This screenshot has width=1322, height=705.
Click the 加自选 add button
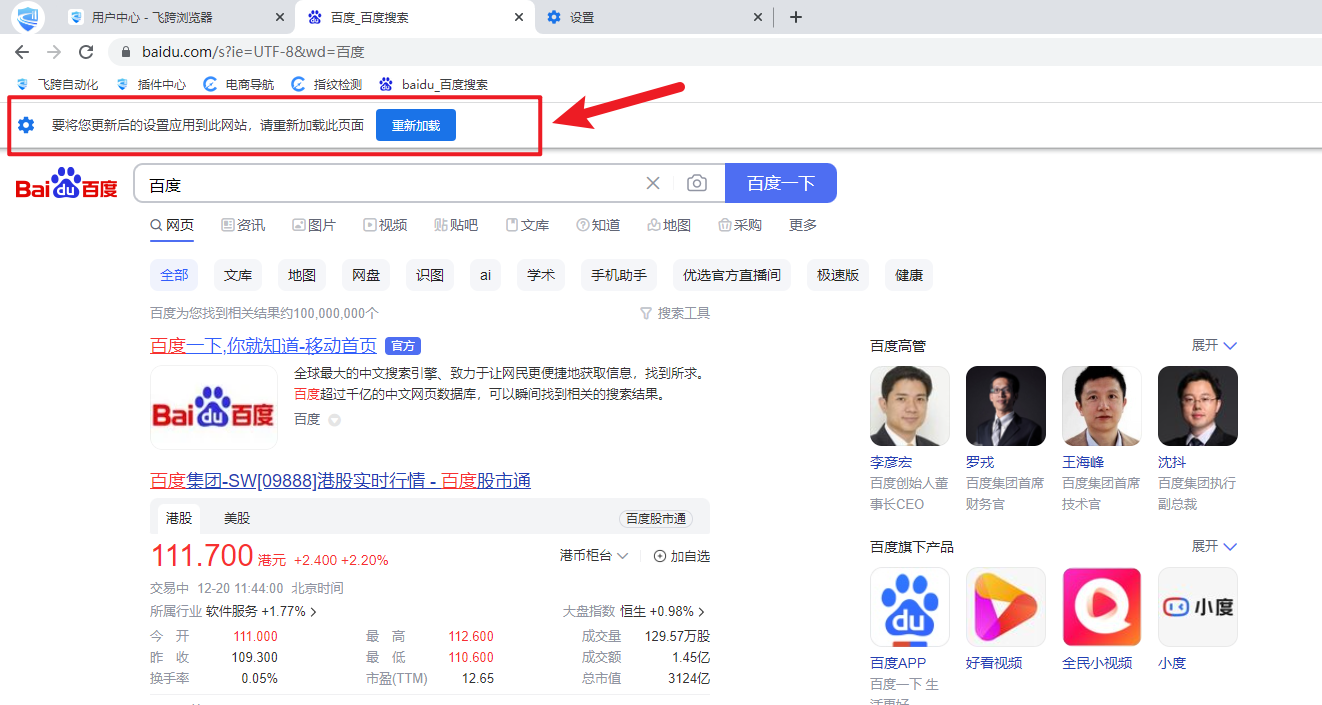point(682,556)
